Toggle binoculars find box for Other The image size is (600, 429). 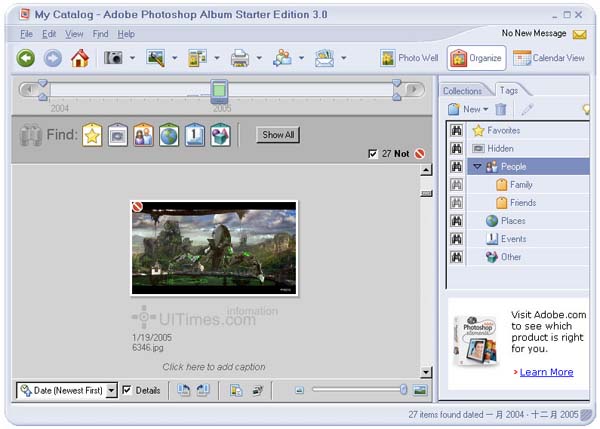pyautogui.click(x=456, y=257)
